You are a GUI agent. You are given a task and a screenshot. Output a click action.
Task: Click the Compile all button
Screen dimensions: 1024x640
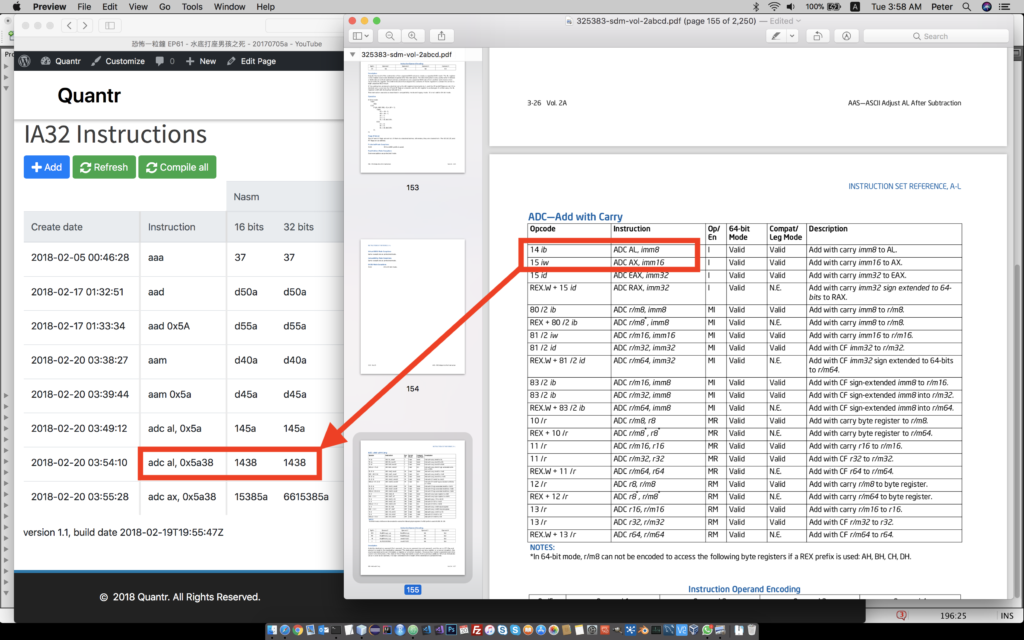177,167
